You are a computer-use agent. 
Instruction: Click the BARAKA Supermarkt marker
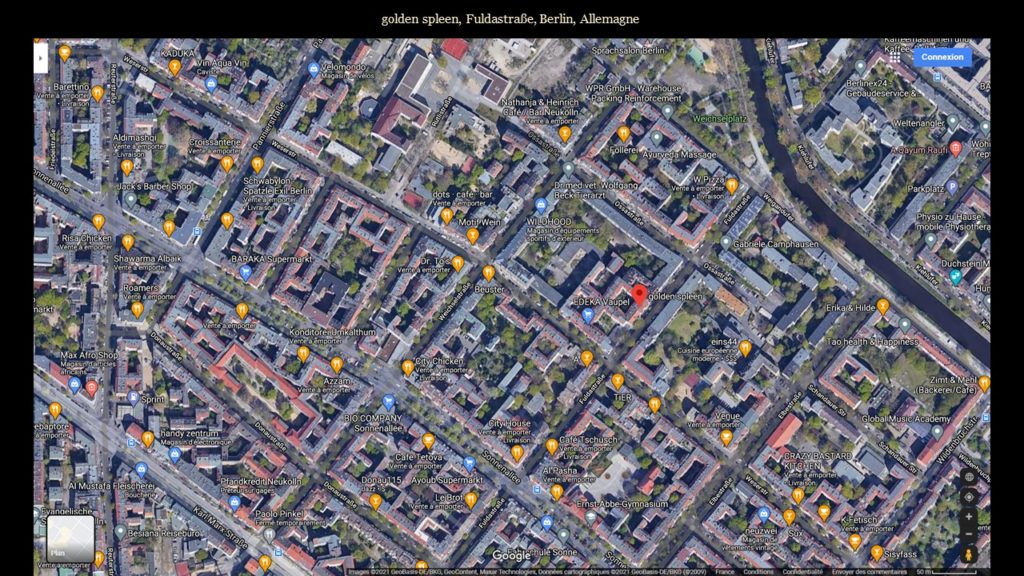coord(245,271)
